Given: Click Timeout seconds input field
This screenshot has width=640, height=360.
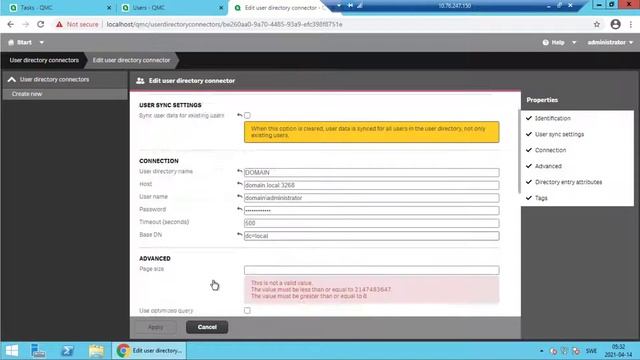Looking at the screenshot, I should click(371, 223).
